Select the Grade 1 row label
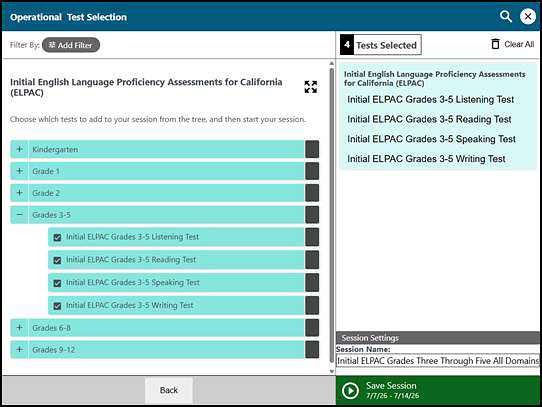The height and width of the screenshot is (407, 542). click(x=46, y=171)
